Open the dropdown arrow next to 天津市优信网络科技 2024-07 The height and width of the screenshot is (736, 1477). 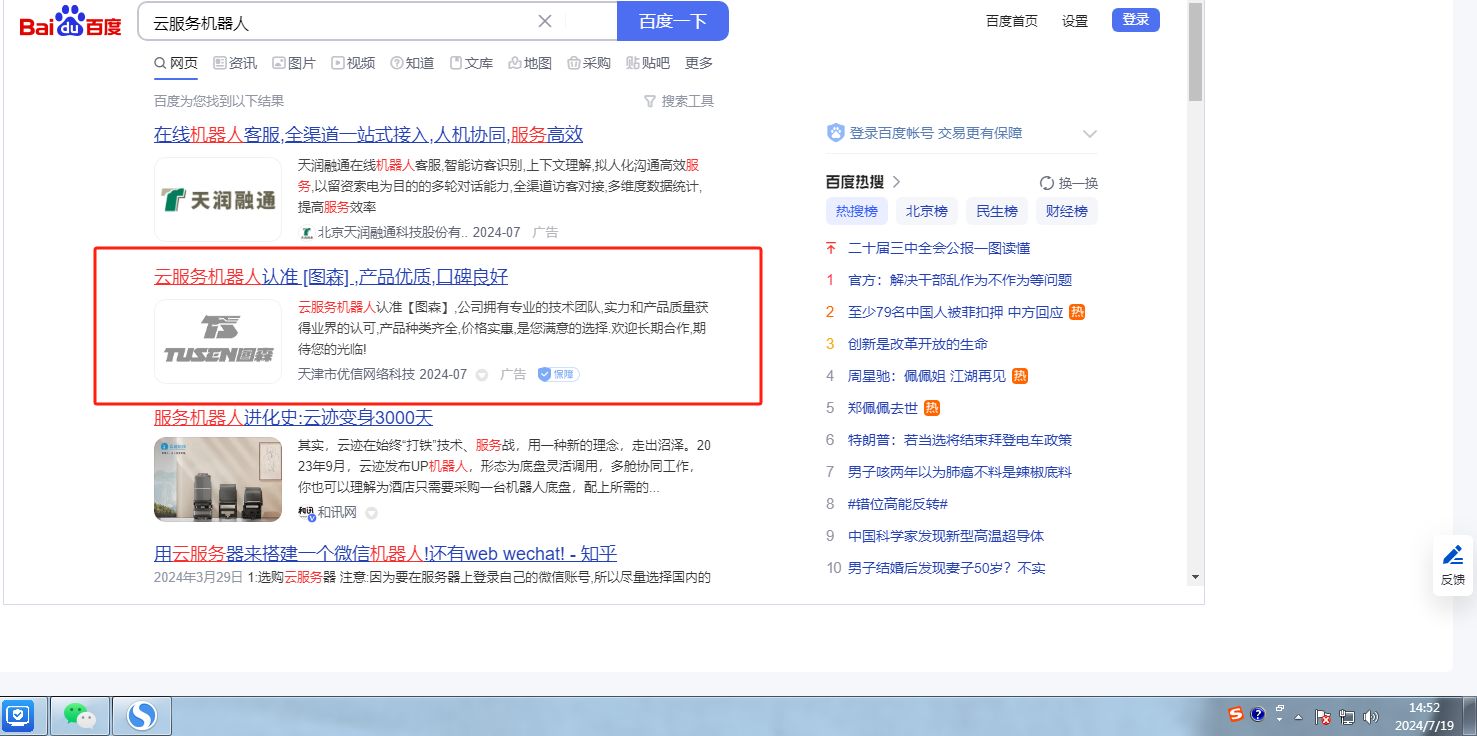click(481, 375)
